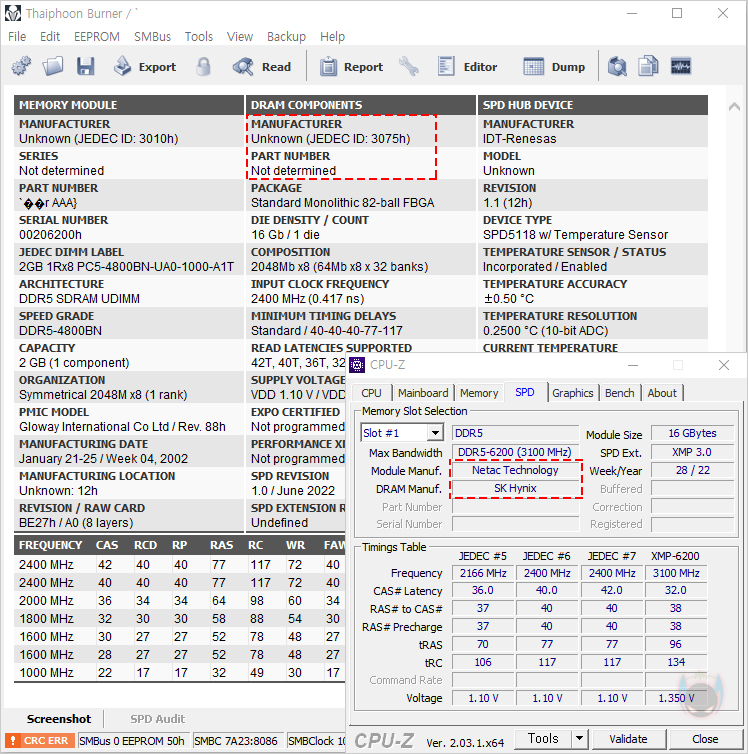Click the DRAM COMPONENTS section header
Screen dimensions: 748x754
point(361,105)
